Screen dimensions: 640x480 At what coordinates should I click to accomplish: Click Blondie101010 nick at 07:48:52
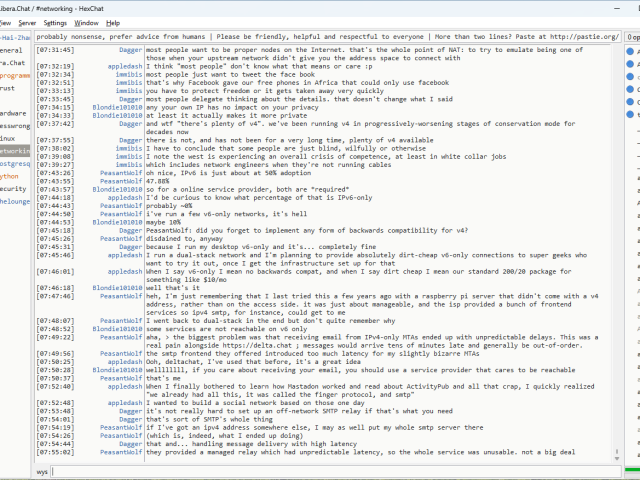pos(117,329)
